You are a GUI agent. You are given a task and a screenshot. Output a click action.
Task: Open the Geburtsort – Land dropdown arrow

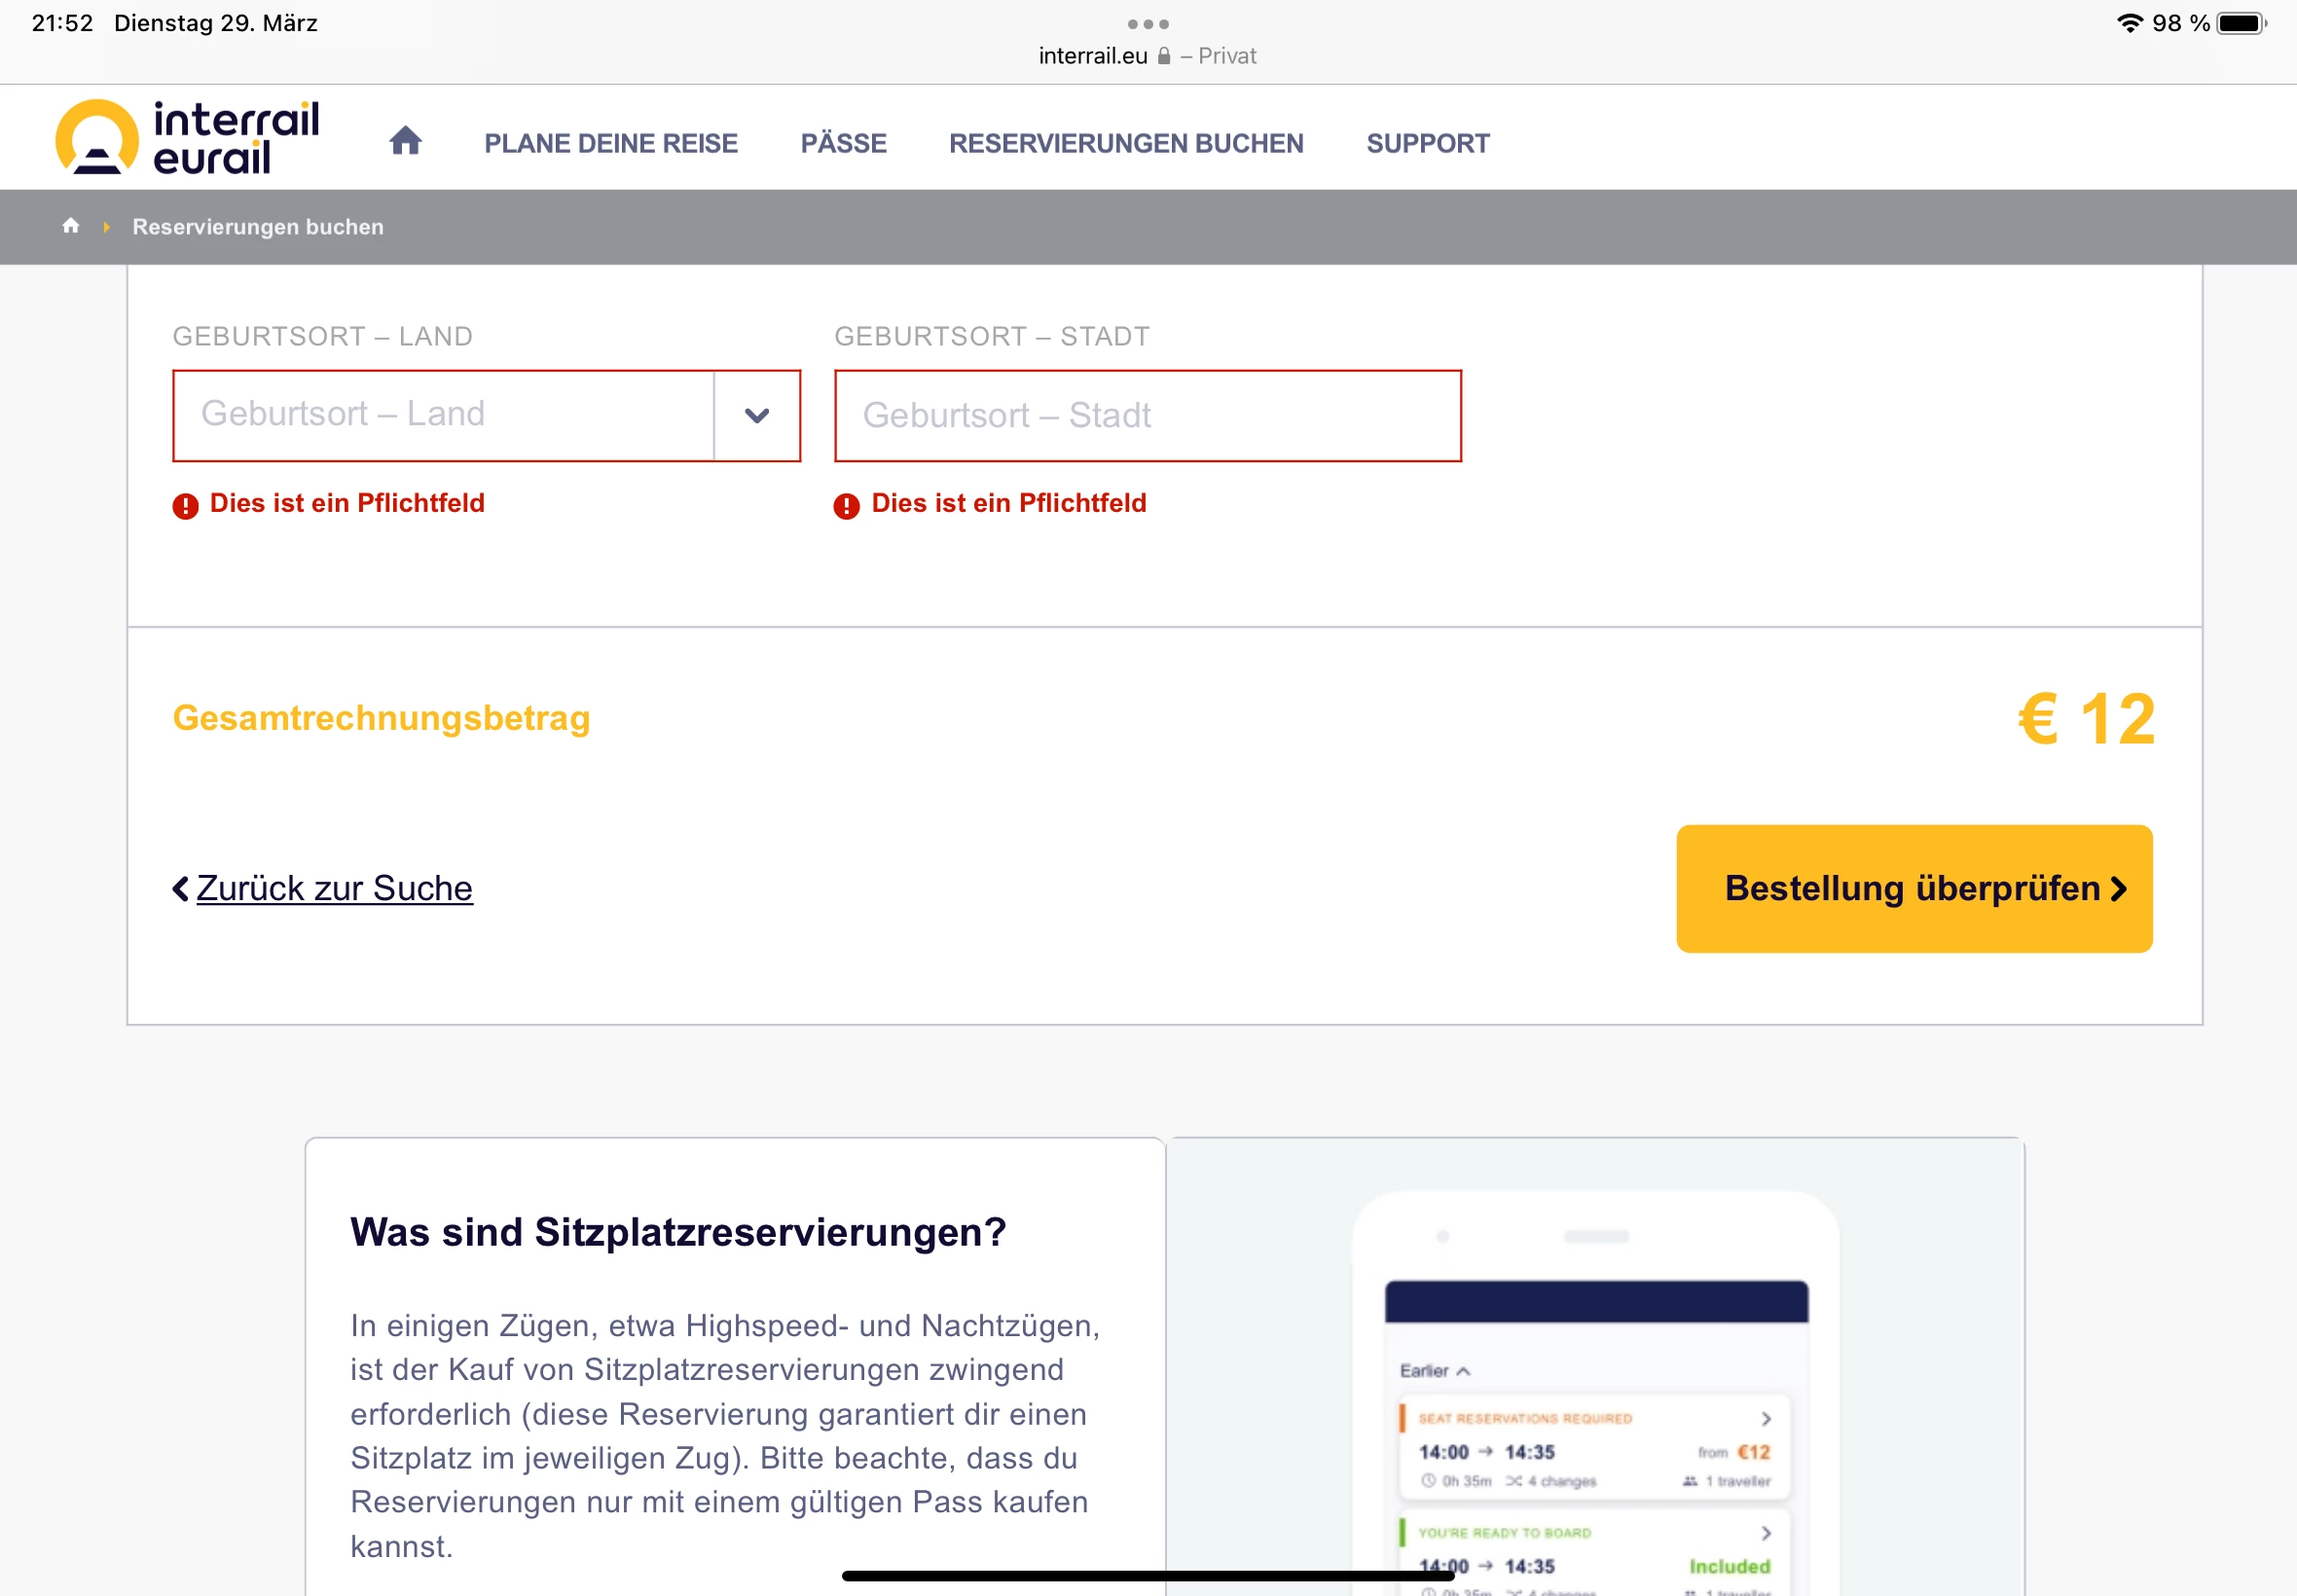(757, 415)
